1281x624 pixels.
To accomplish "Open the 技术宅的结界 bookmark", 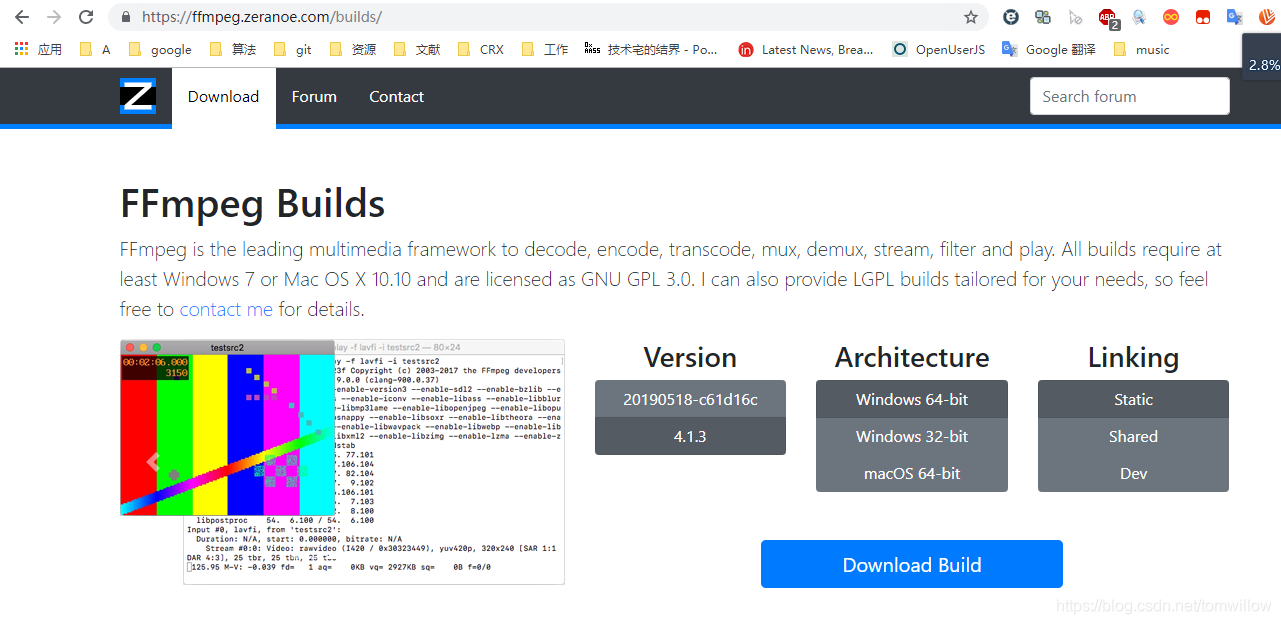I will 652,49.
